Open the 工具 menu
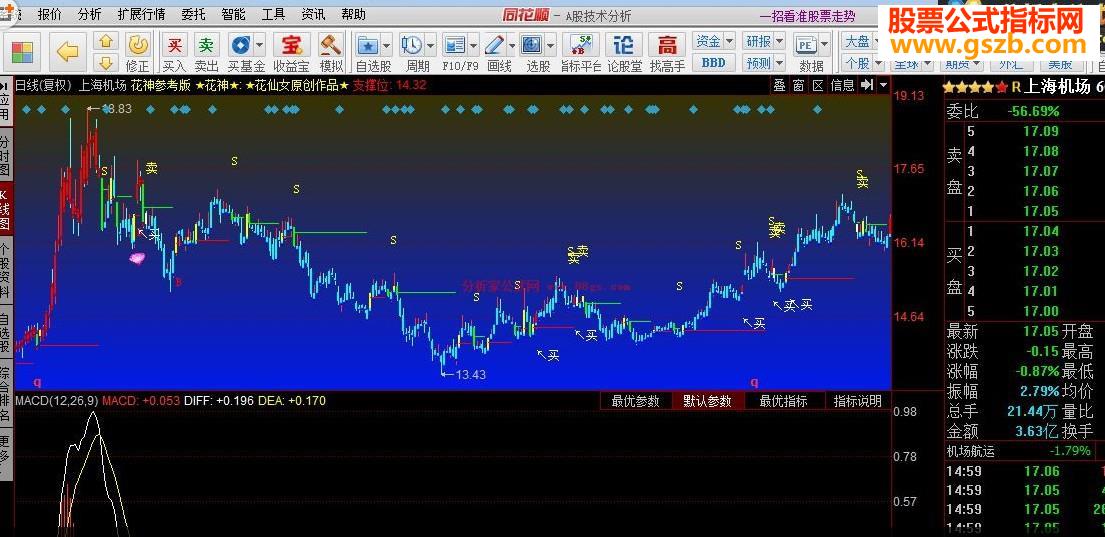1105x537 pixels. click(273, 14)
